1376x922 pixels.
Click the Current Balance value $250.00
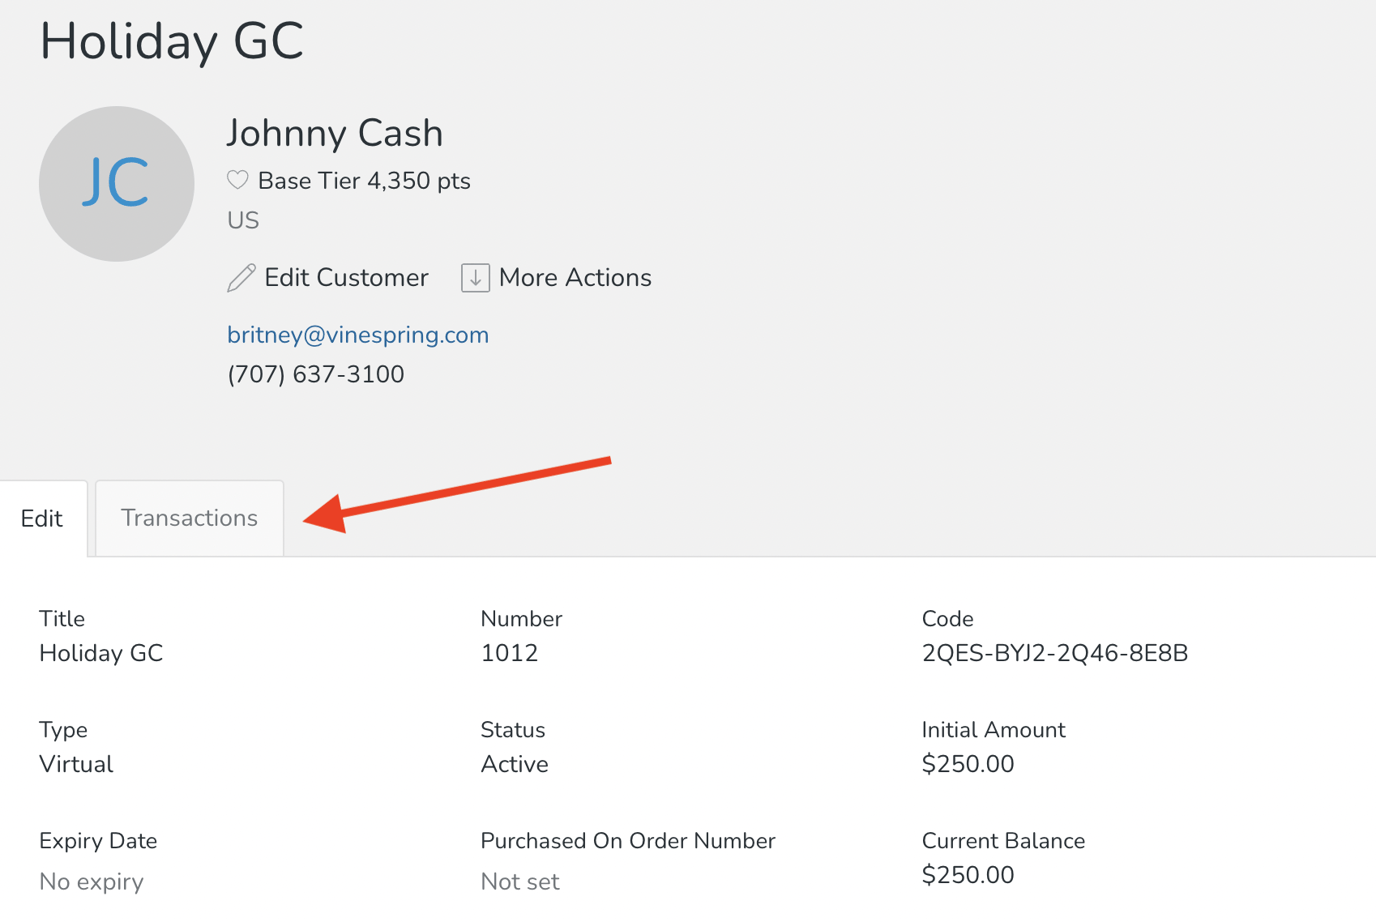point(967,874)
